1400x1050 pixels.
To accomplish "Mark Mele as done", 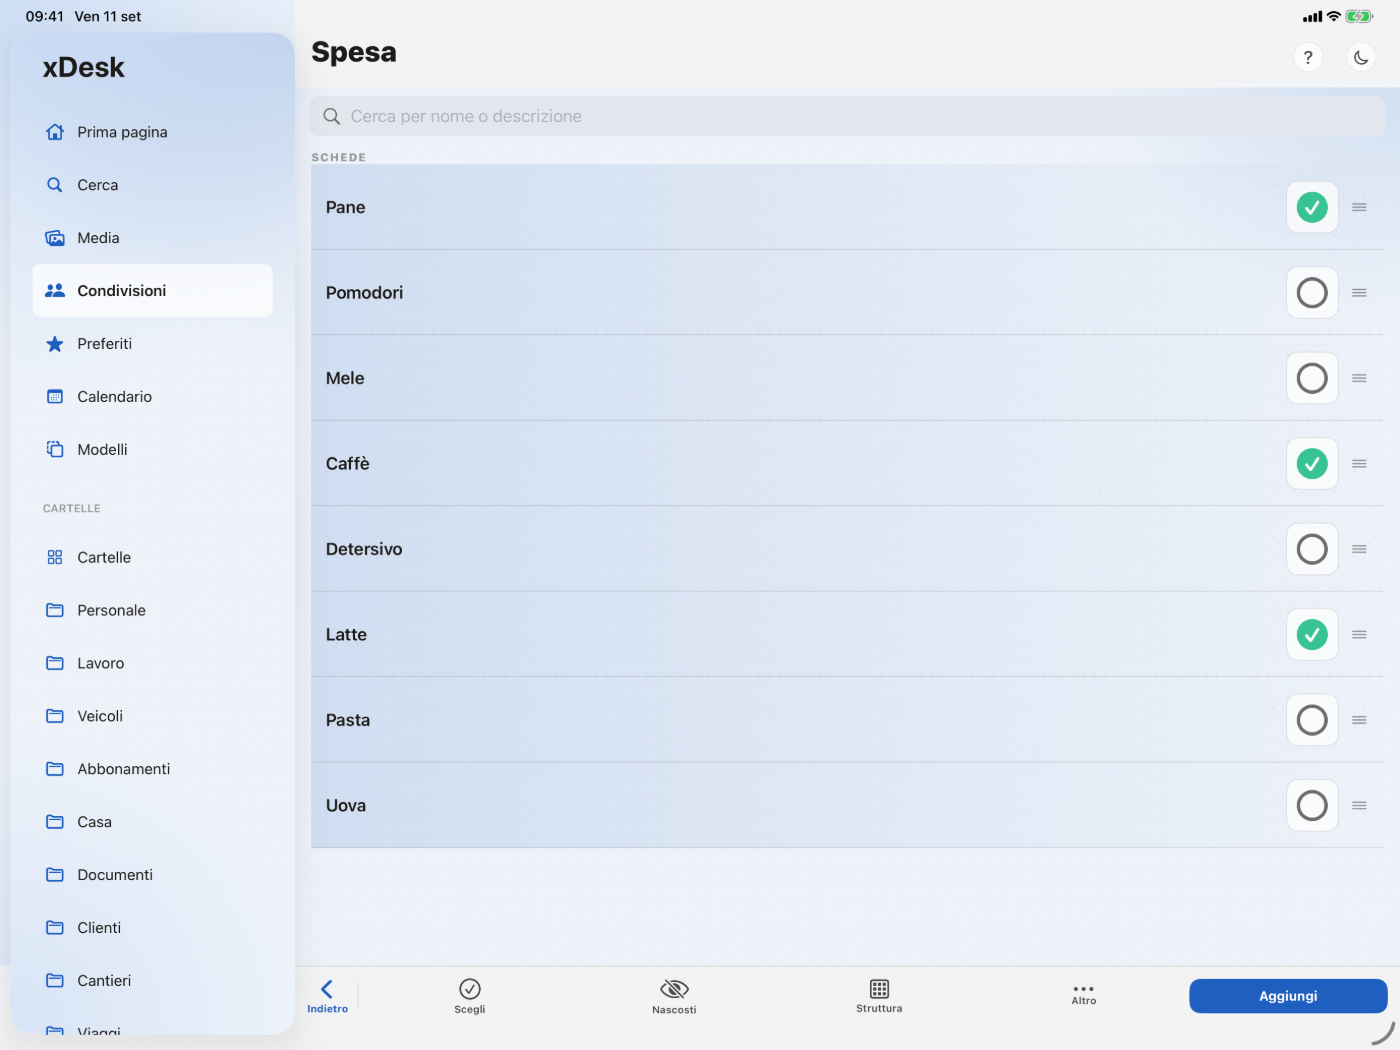I will pyautogui.click(x=1312, y=378).
